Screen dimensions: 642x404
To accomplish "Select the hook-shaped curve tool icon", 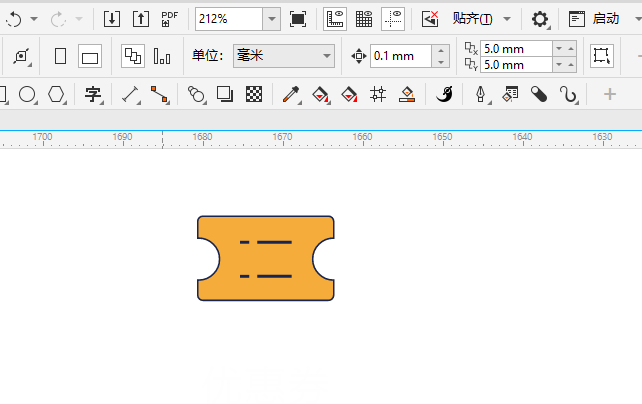I will [x=568, y=95].
